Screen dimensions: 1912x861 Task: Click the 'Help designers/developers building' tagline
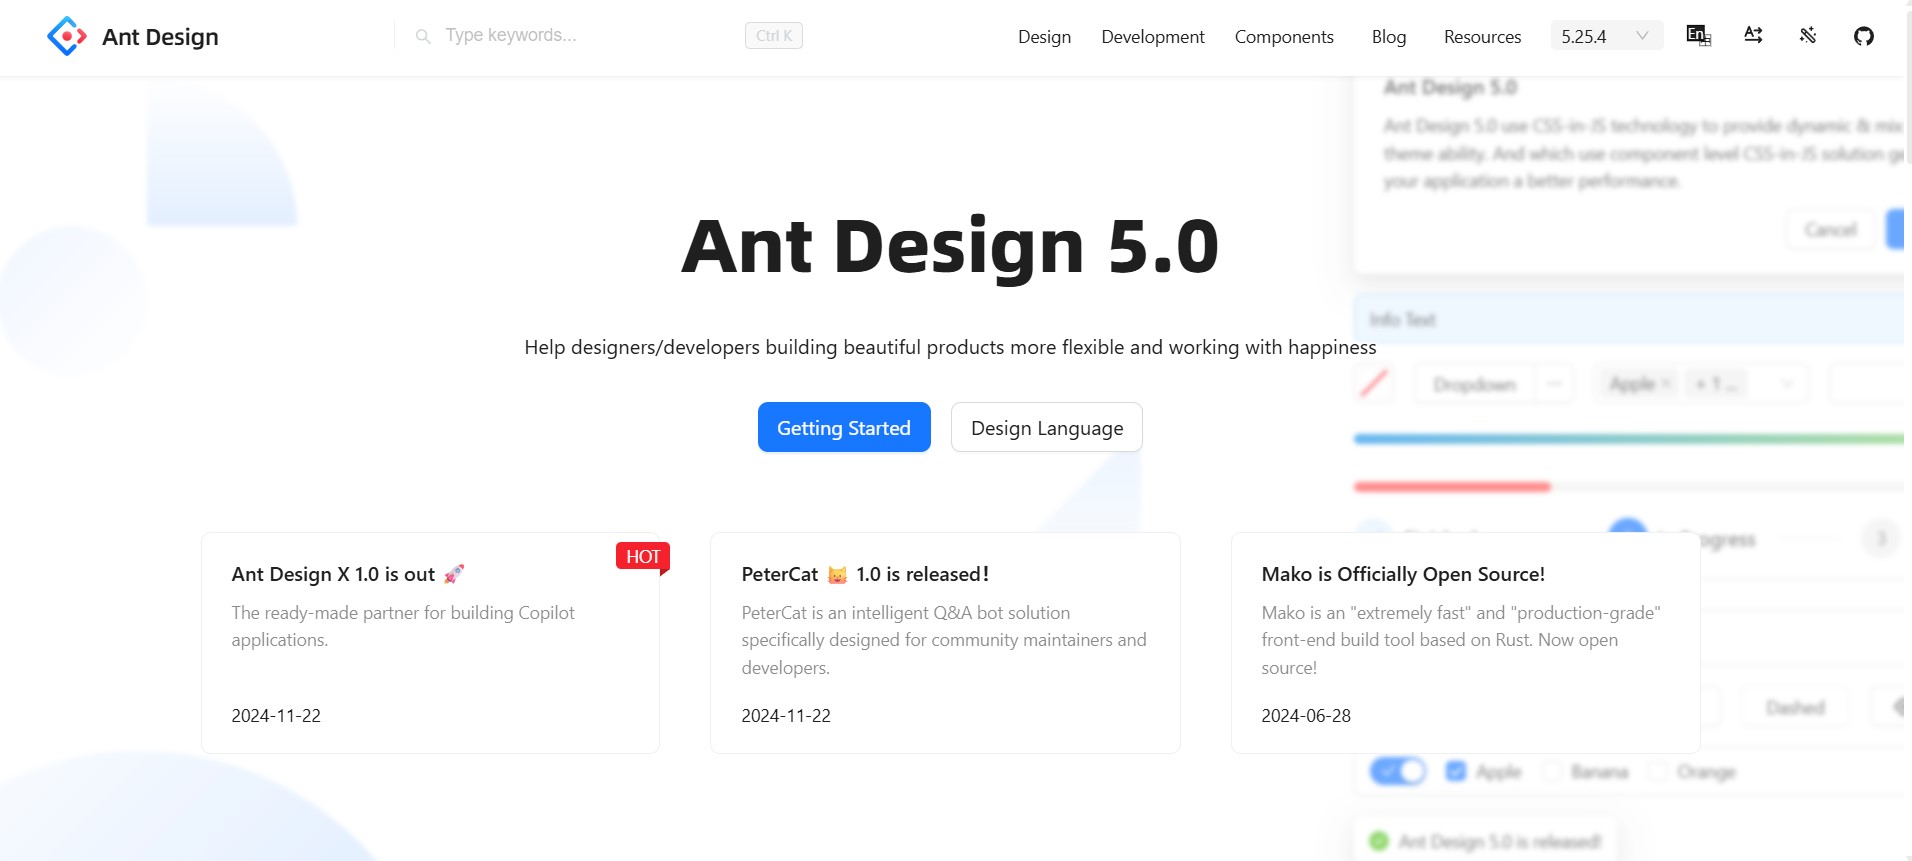(950, 347)
